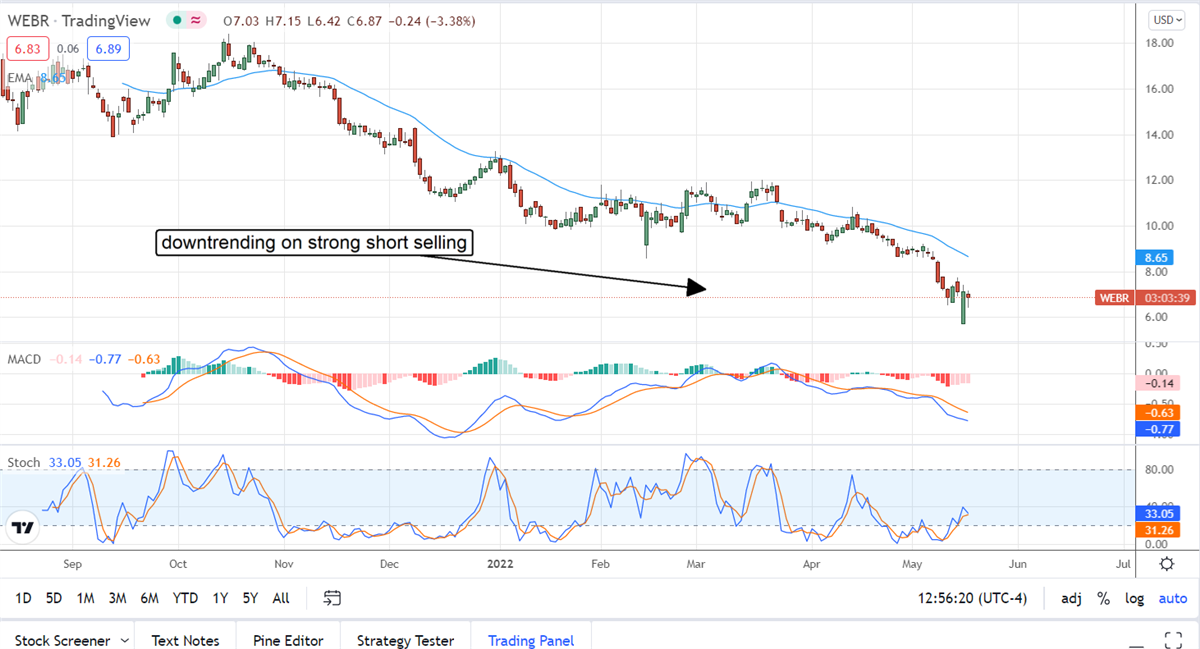1200x649 pixels.
Task: Open chart settings gear icon
Action: tap(1166, 564)
